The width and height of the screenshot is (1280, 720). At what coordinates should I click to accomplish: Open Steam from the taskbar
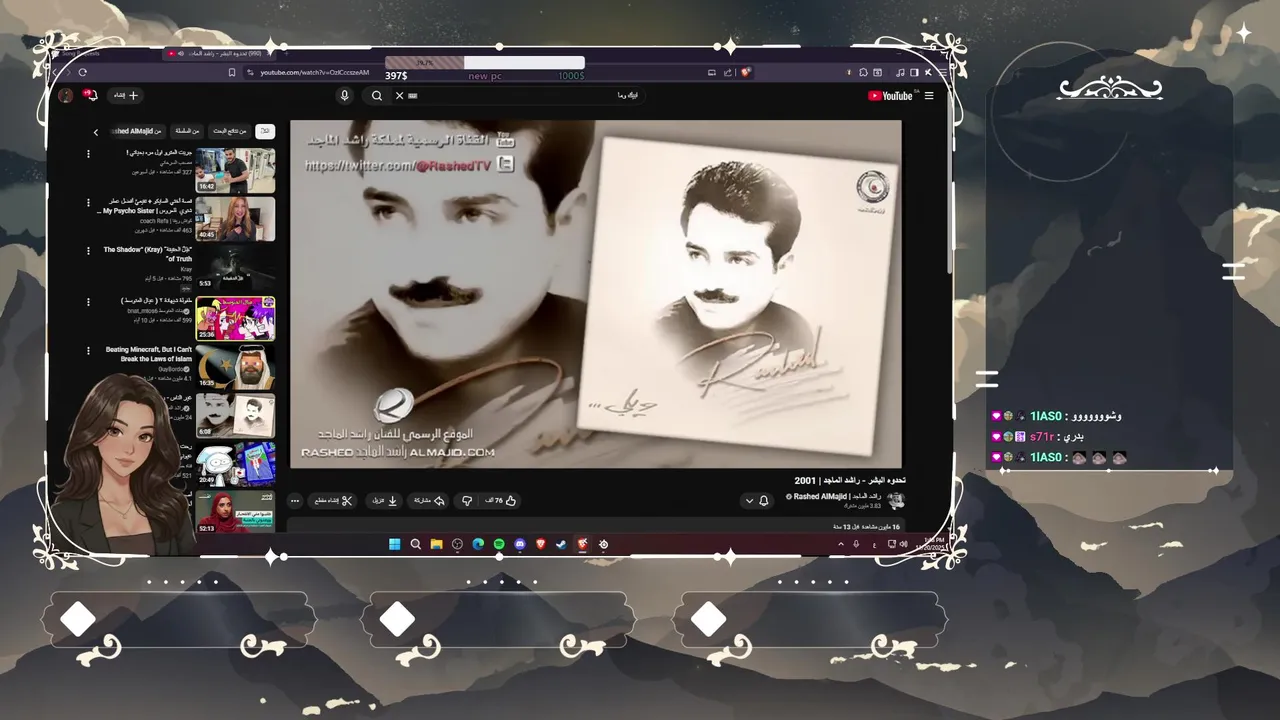(561, 544)
